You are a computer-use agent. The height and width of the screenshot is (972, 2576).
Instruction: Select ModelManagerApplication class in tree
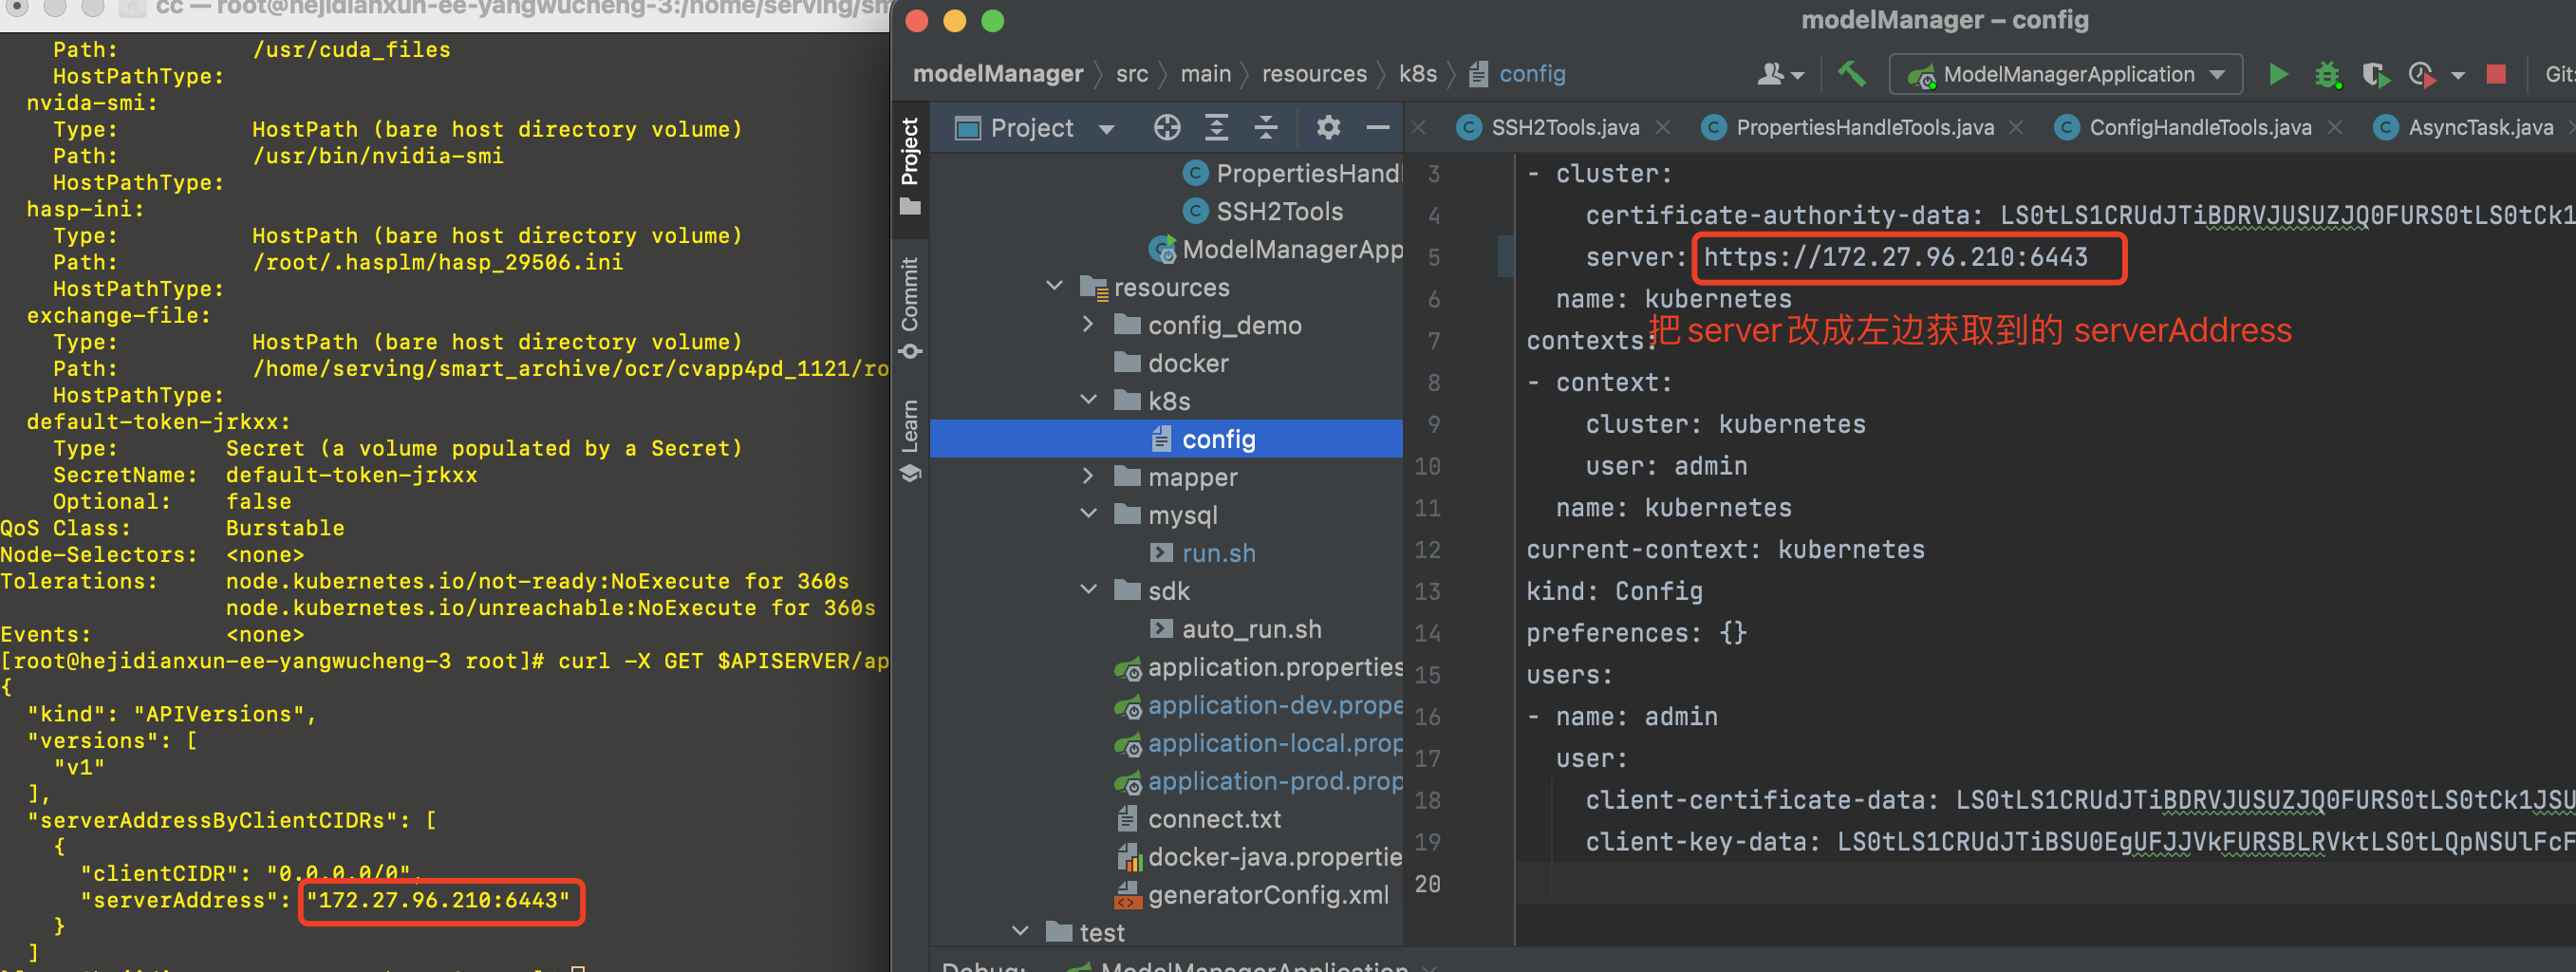(x=1276, y=249)
